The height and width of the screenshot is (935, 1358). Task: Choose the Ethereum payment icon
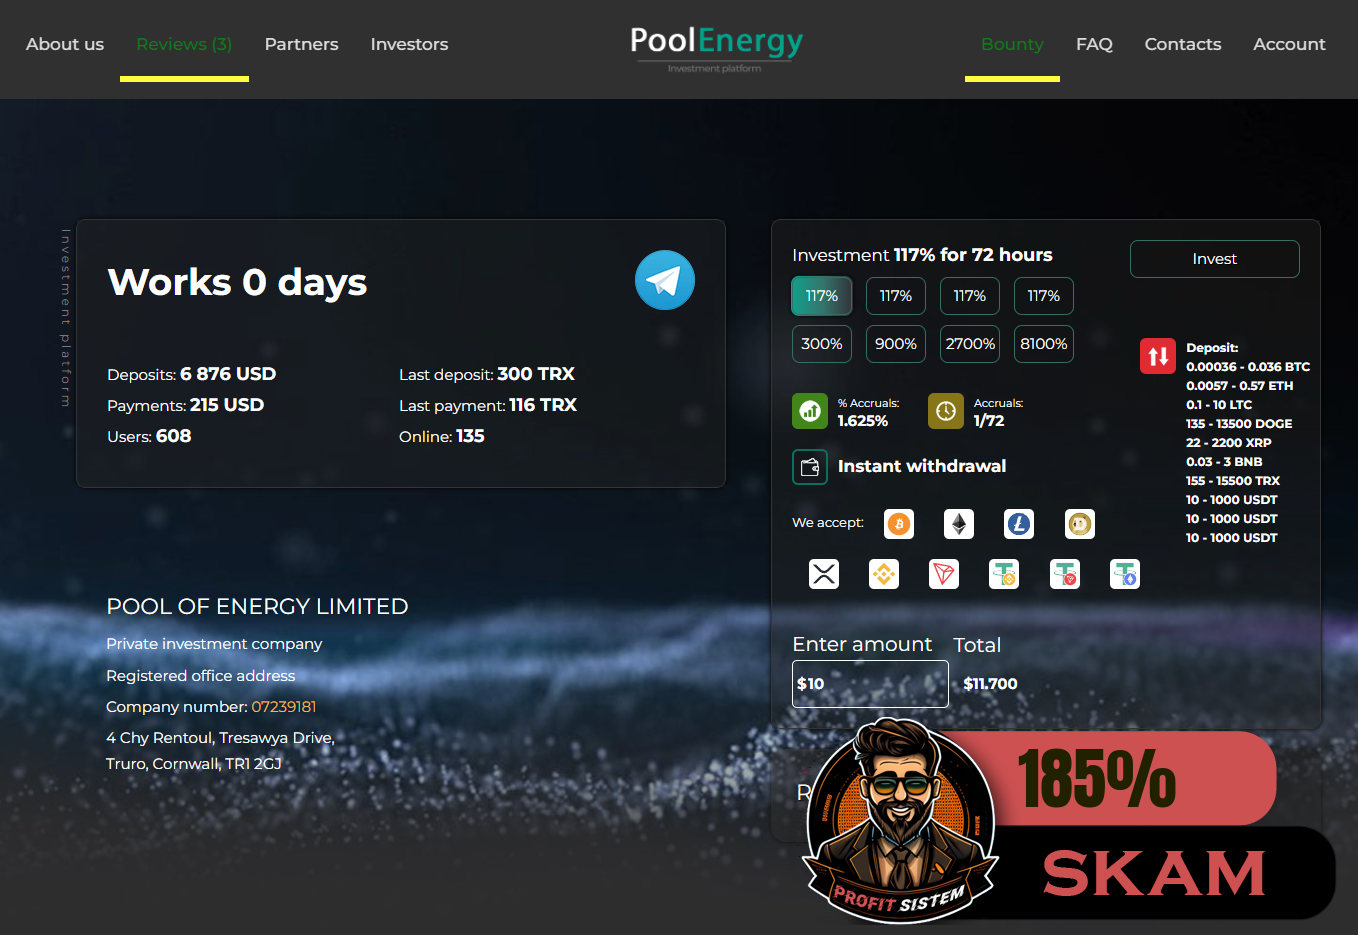tap(959, 524)
